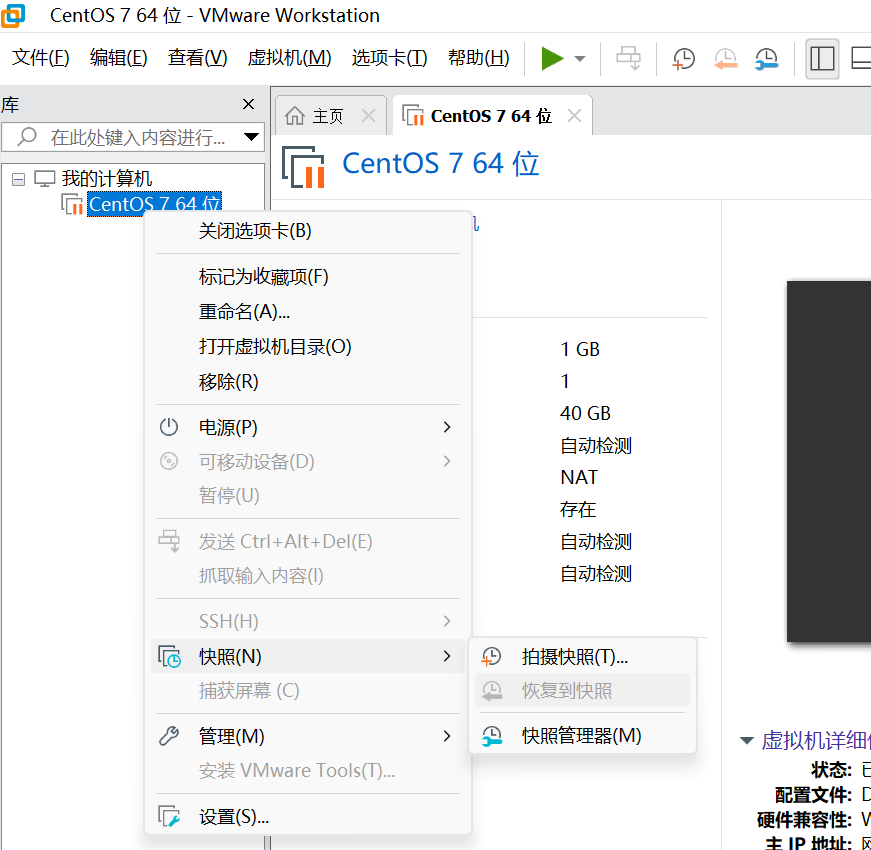Click the icon beside 发送 Ctrl+Alt+Del(E)
This screenshot has width=871, height=850.
tap(169, 541)
